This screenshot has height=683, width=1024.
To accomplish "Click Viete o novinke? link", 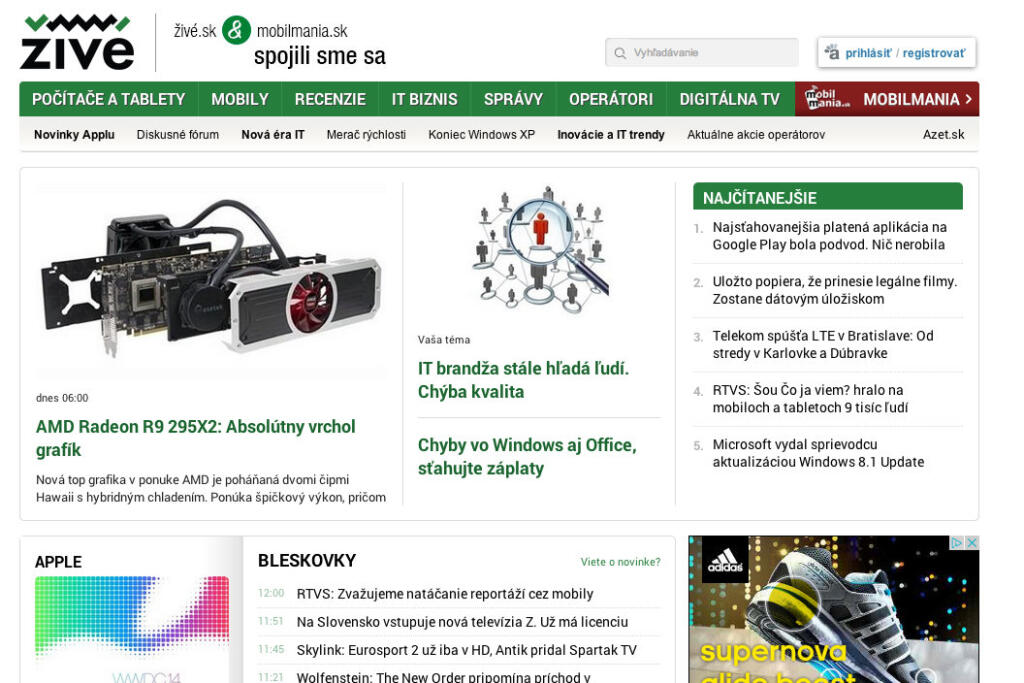I will [x=620, y=562].
